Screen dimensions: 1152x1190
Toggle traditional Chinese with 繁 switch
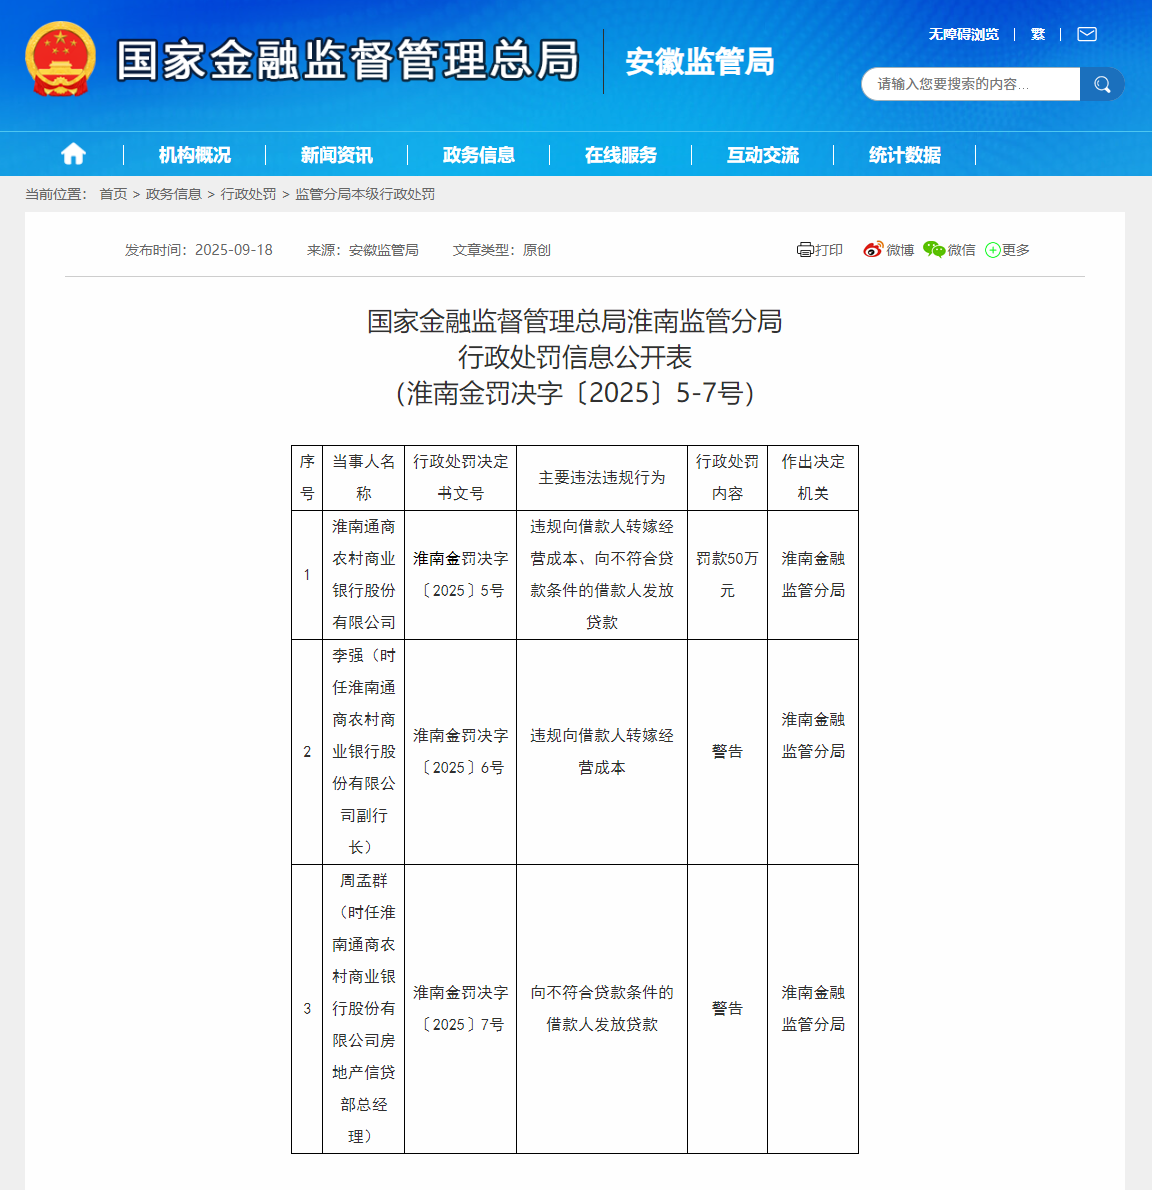tap(1037, 33)
